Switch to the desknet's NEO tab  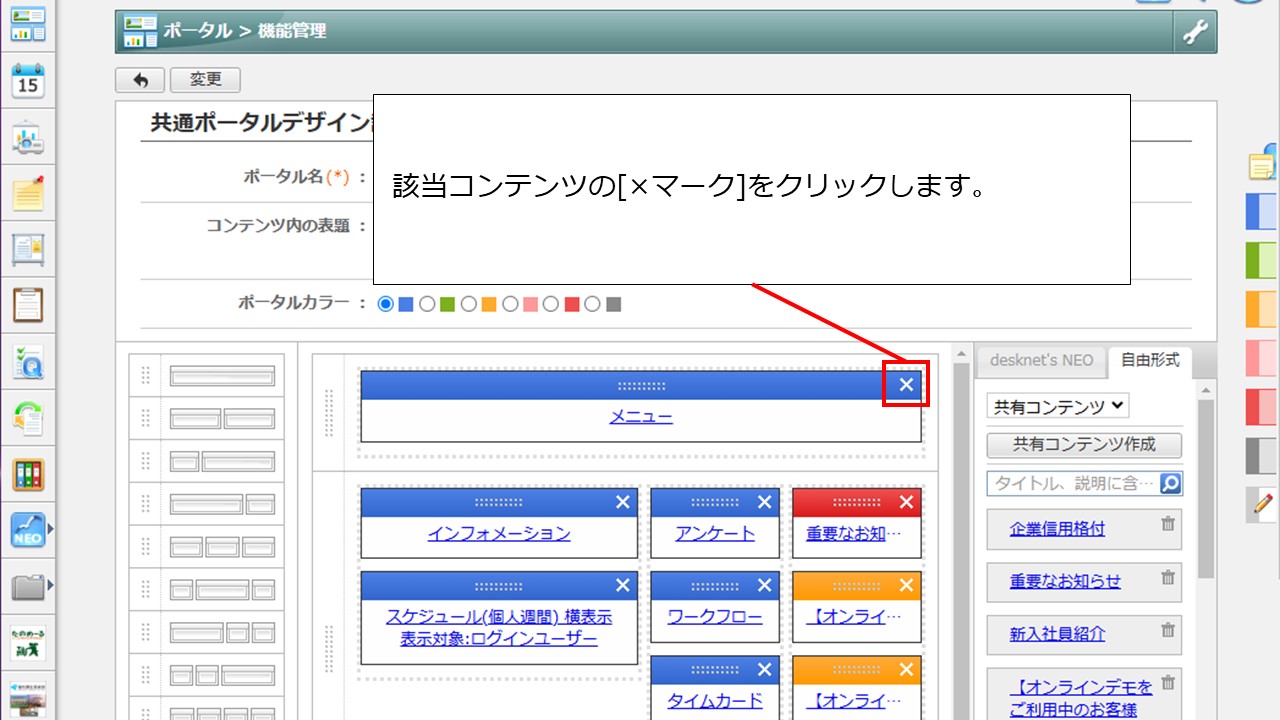1041,360
